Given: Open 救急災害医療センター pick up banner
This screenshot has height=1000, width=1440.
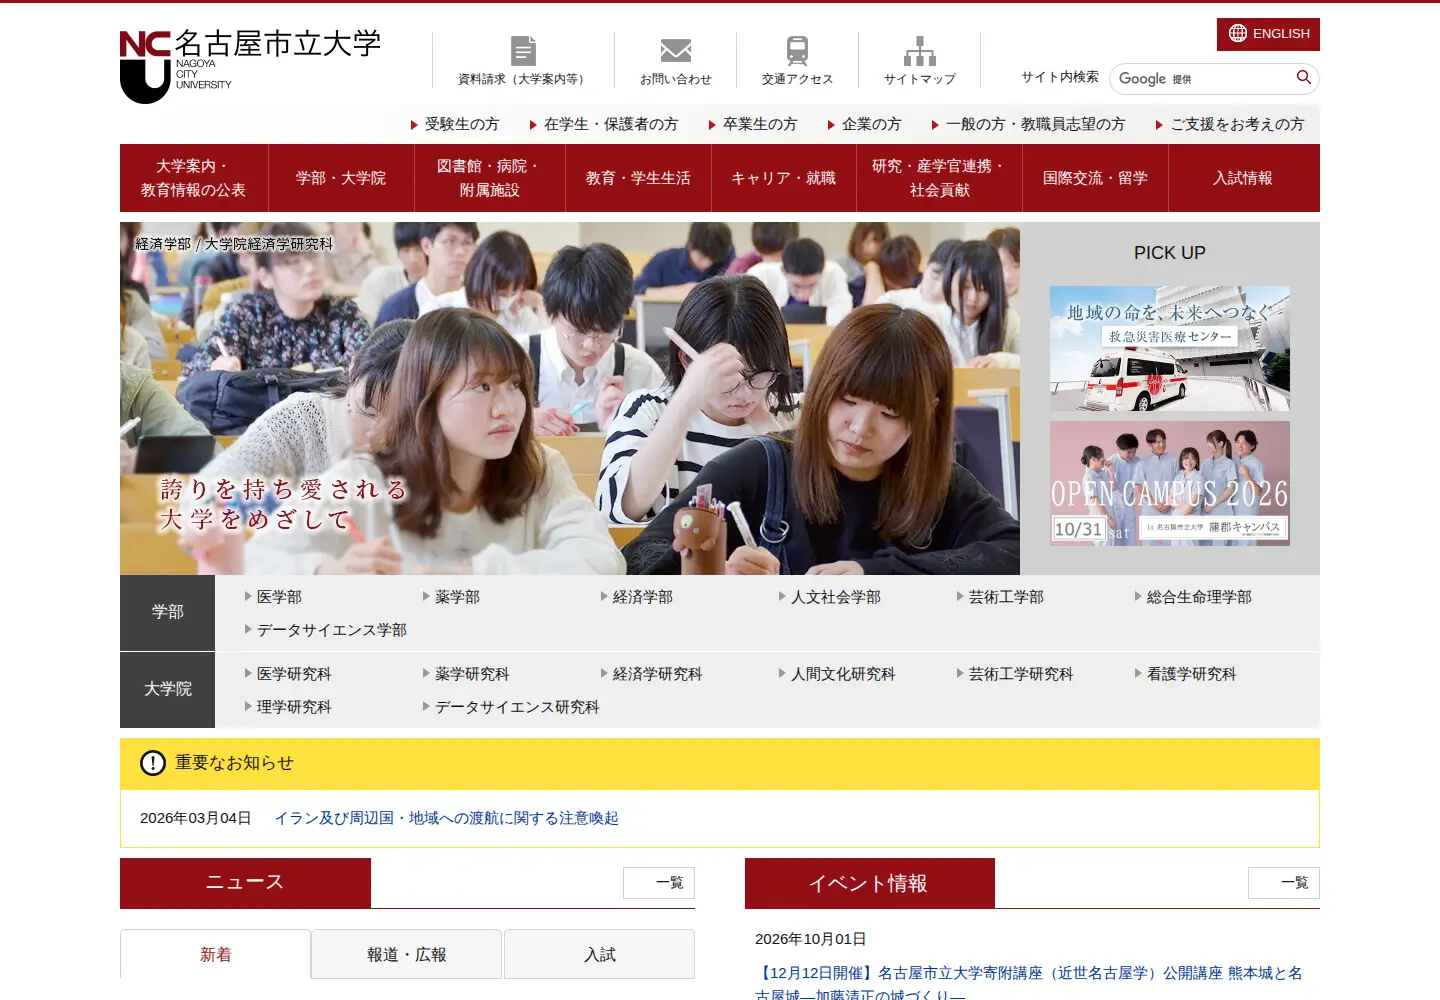Looking at the screenshot, I should click(x=1170, y=348).
